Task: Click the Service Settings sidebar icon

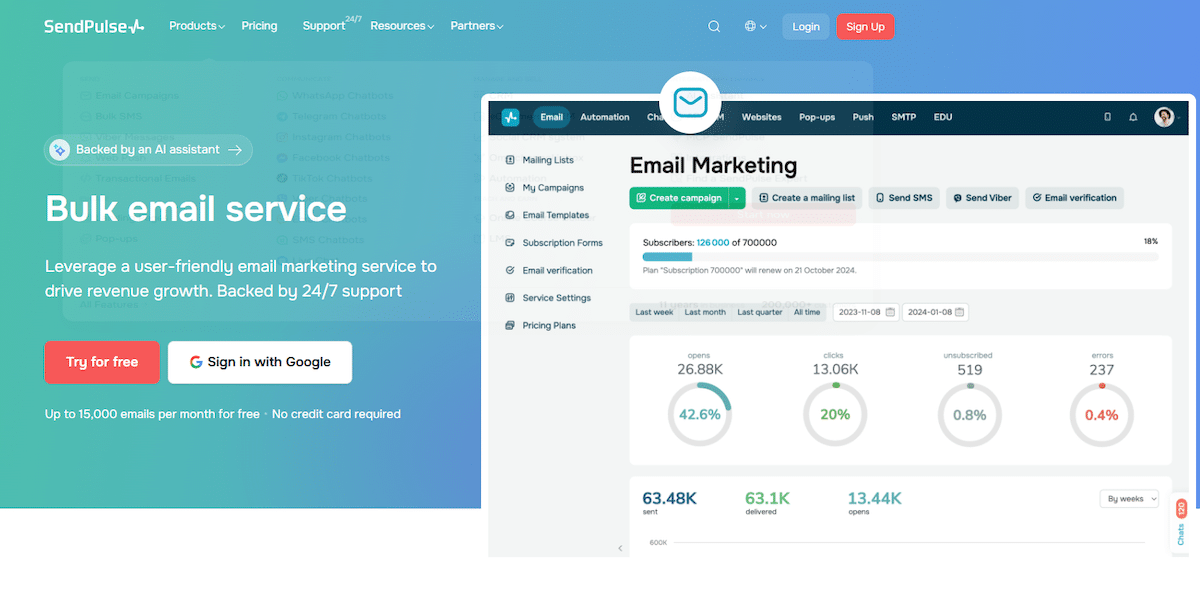Action: (x=510, y=298)
